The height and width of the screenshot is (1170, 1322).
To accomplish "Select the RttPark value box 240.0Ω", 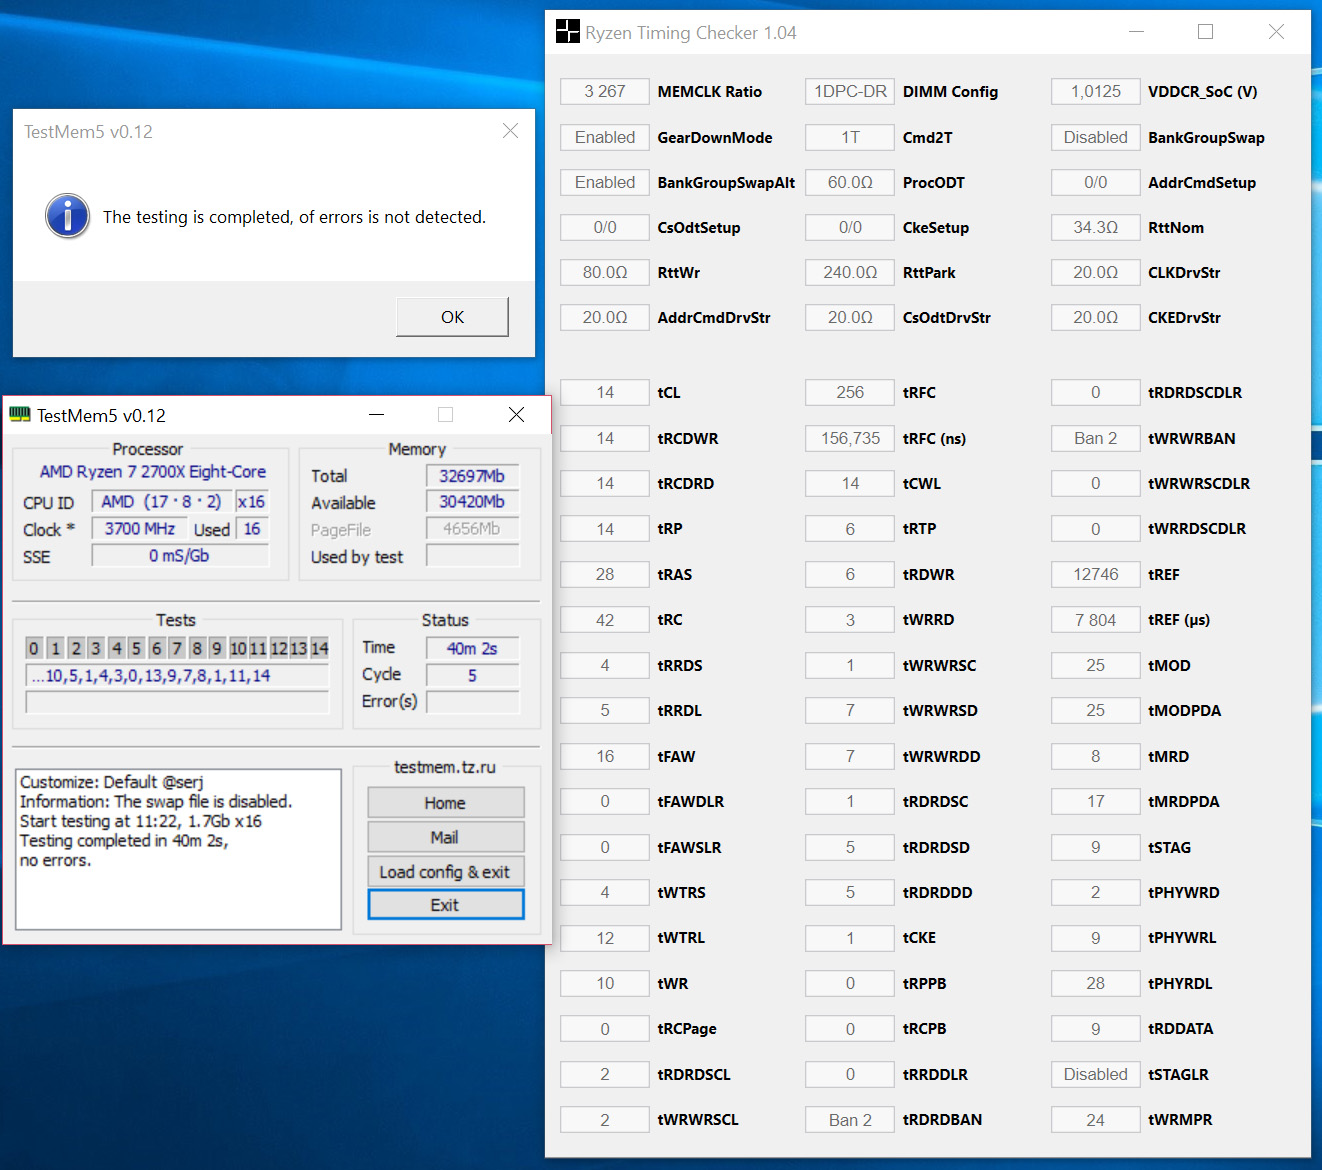I will coord(850,272).
